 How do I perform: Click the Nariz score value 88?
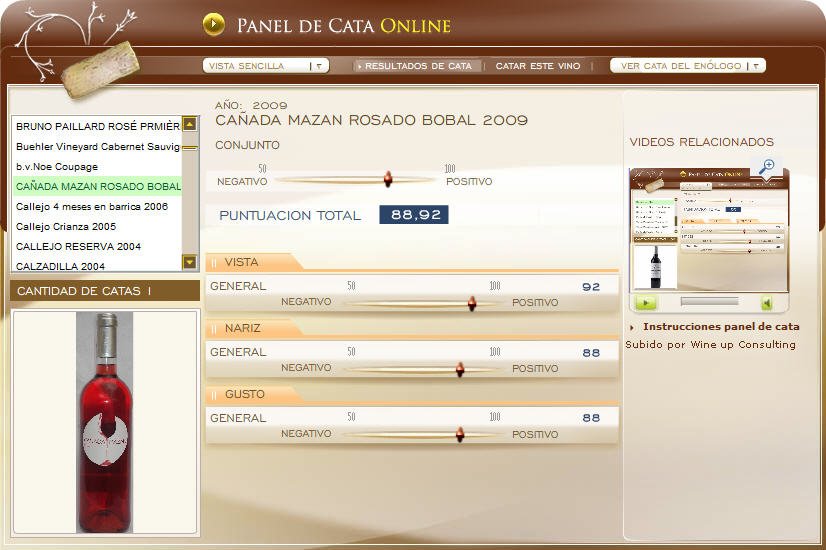(x=591, y=353)
